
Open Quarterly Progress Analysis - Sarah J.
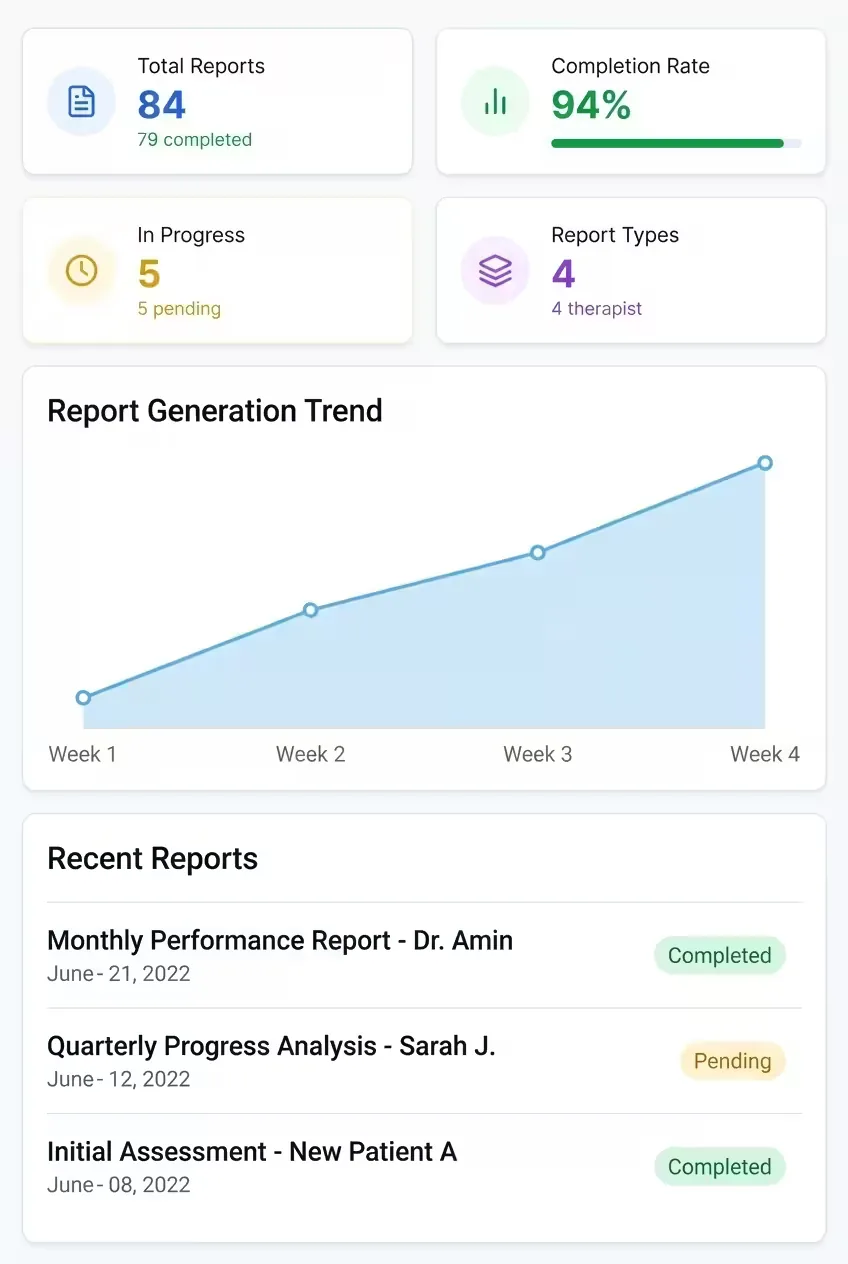pos(424,1061)
